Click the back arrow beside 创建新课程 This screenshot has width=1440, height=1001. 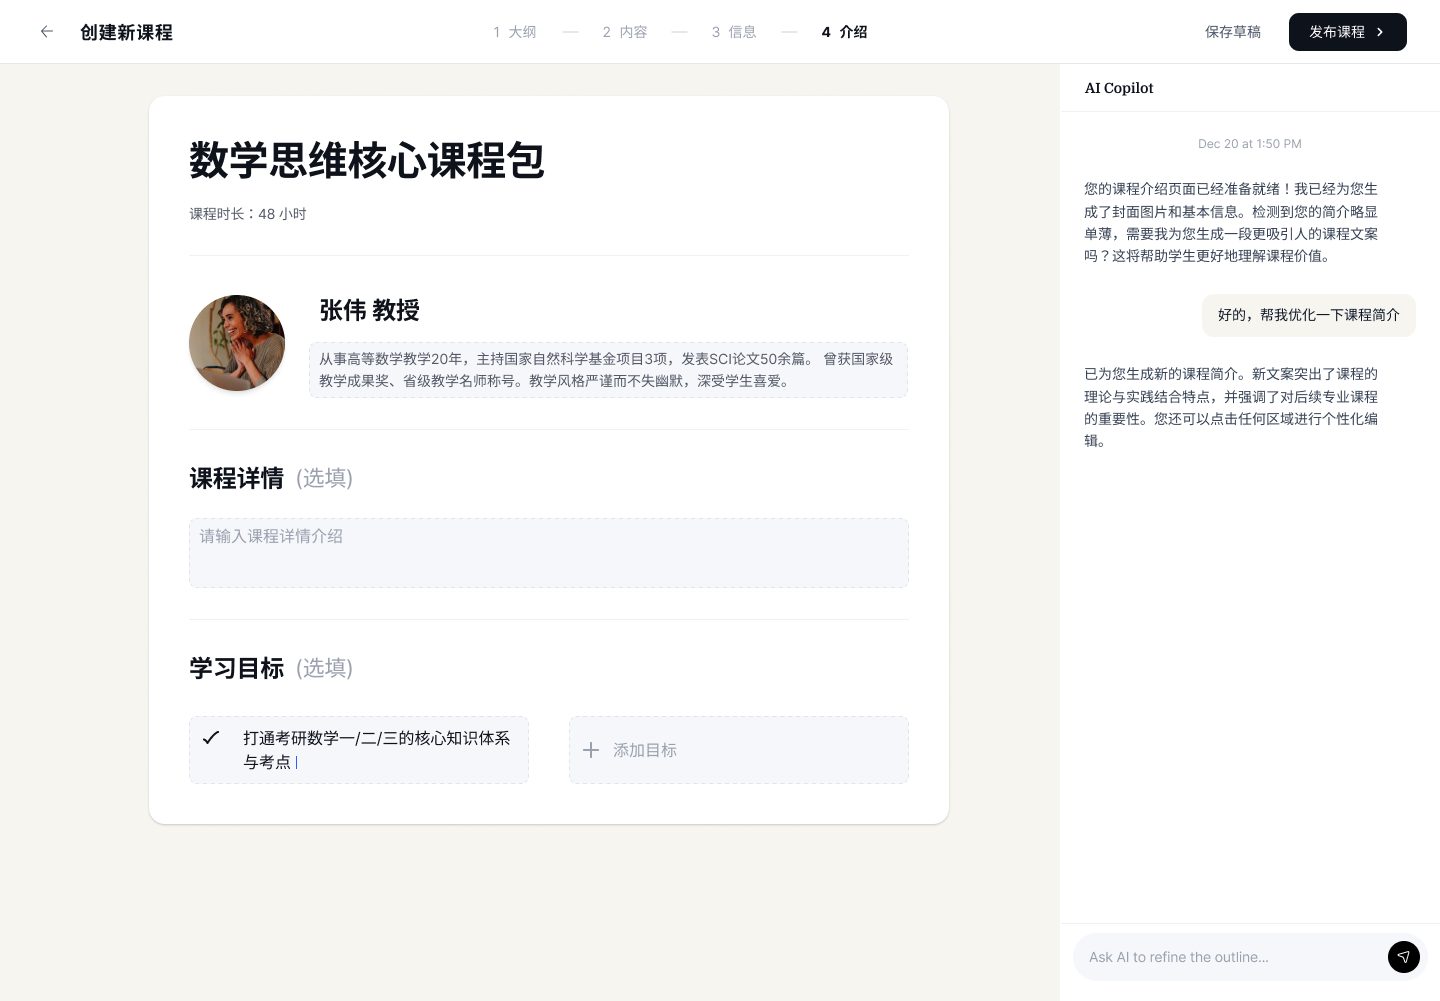tap(46, 31)
